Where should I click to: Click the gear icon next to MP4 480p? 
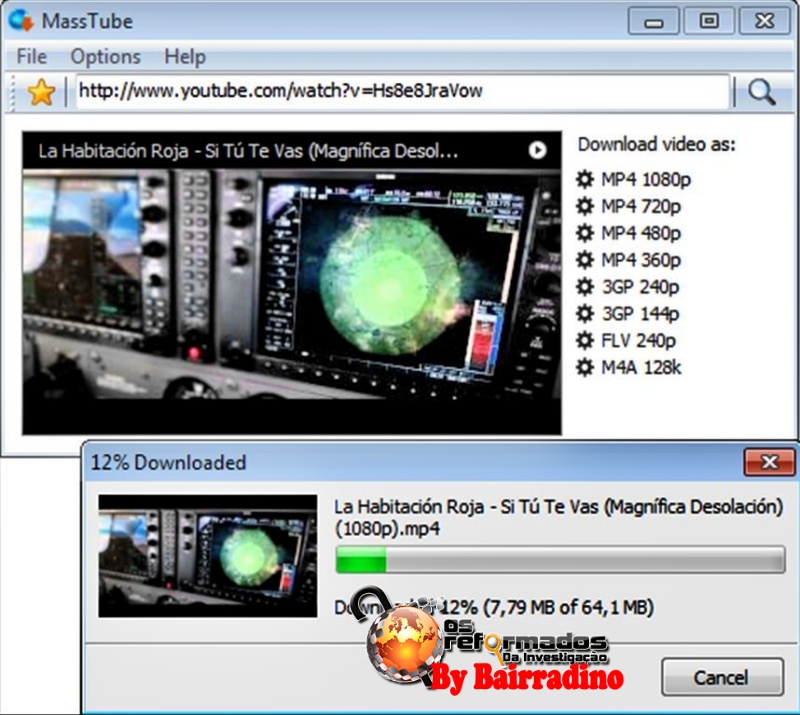[585, 233]
